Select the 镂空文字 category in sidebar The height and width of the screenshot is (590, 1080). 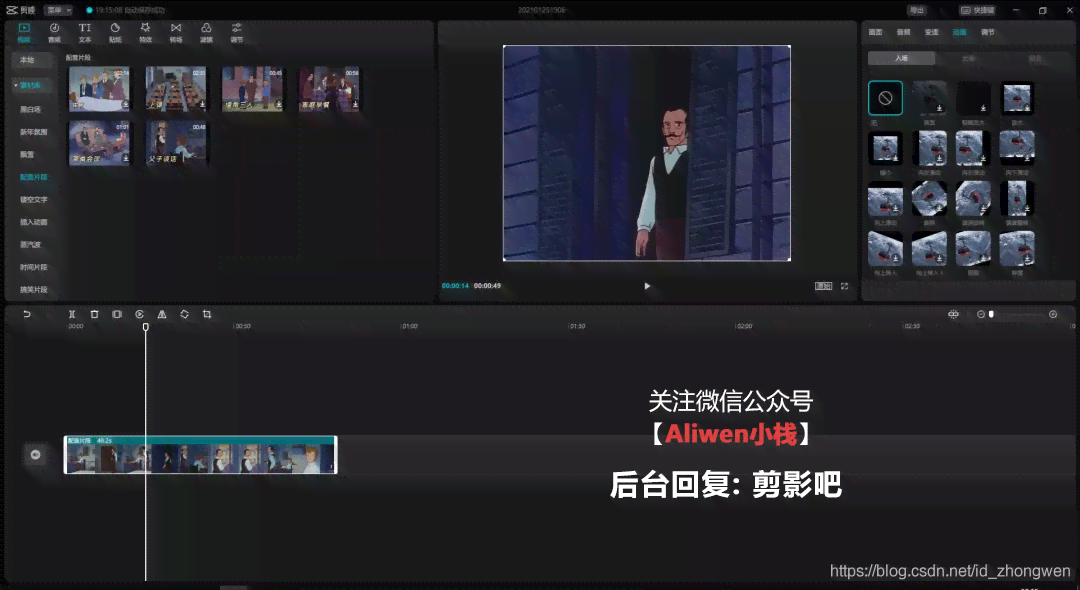point(34,200)
